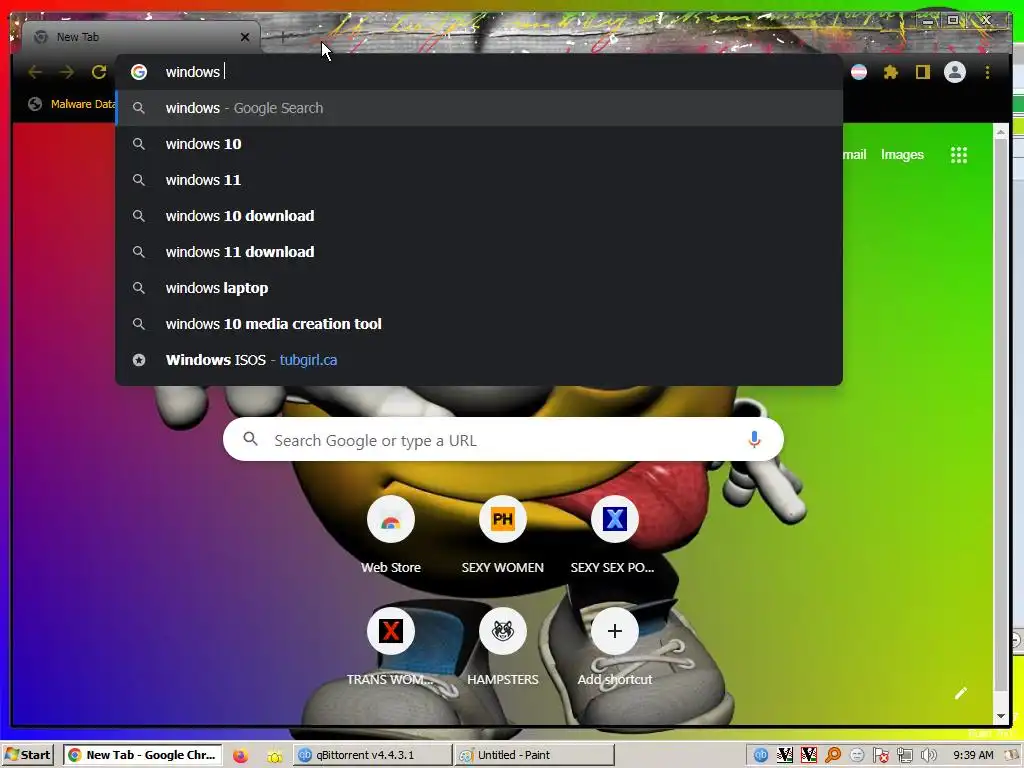Click the 9:39 AM clock
Viewport: 1024px width, 768px height.
point(973,755)
